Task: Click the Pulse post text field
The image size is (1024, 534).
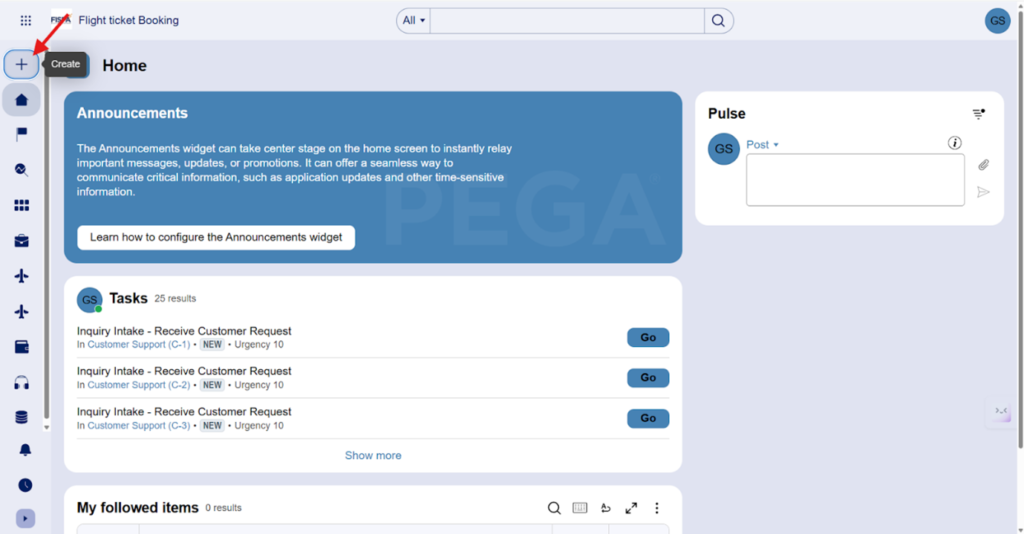Action: click(855, 180)
